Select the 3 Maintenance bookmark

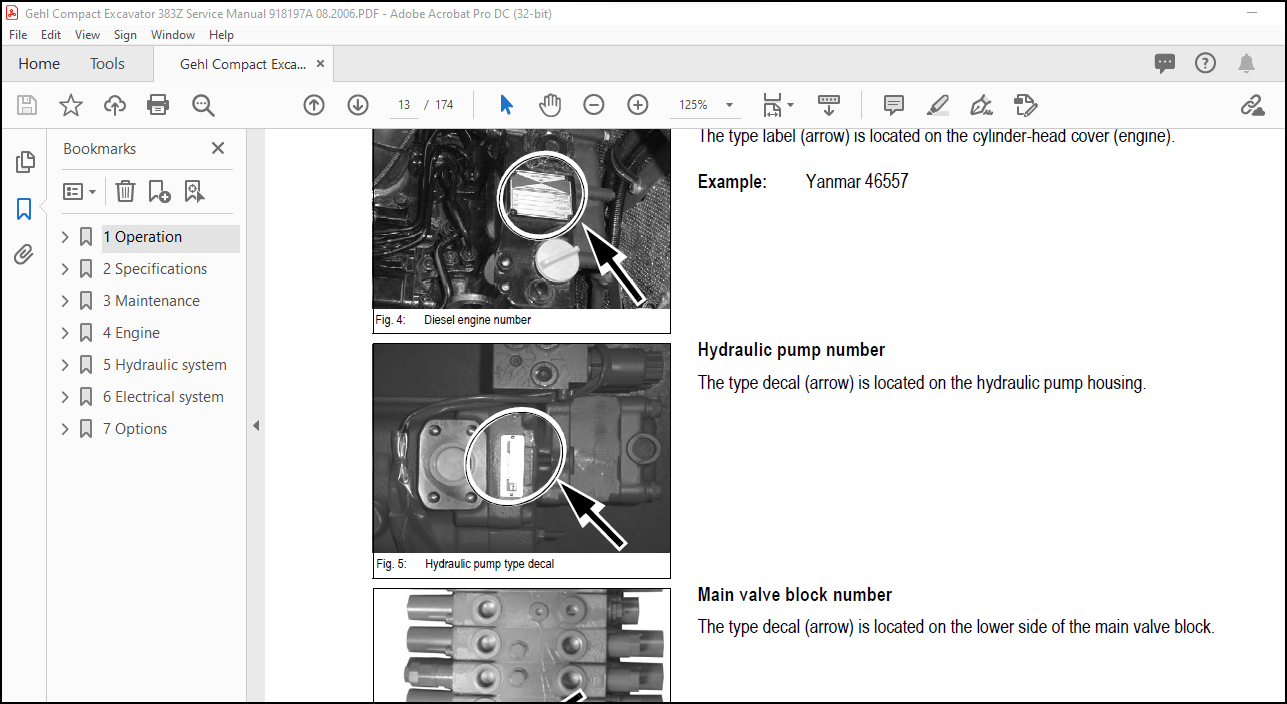pos(151,301)
